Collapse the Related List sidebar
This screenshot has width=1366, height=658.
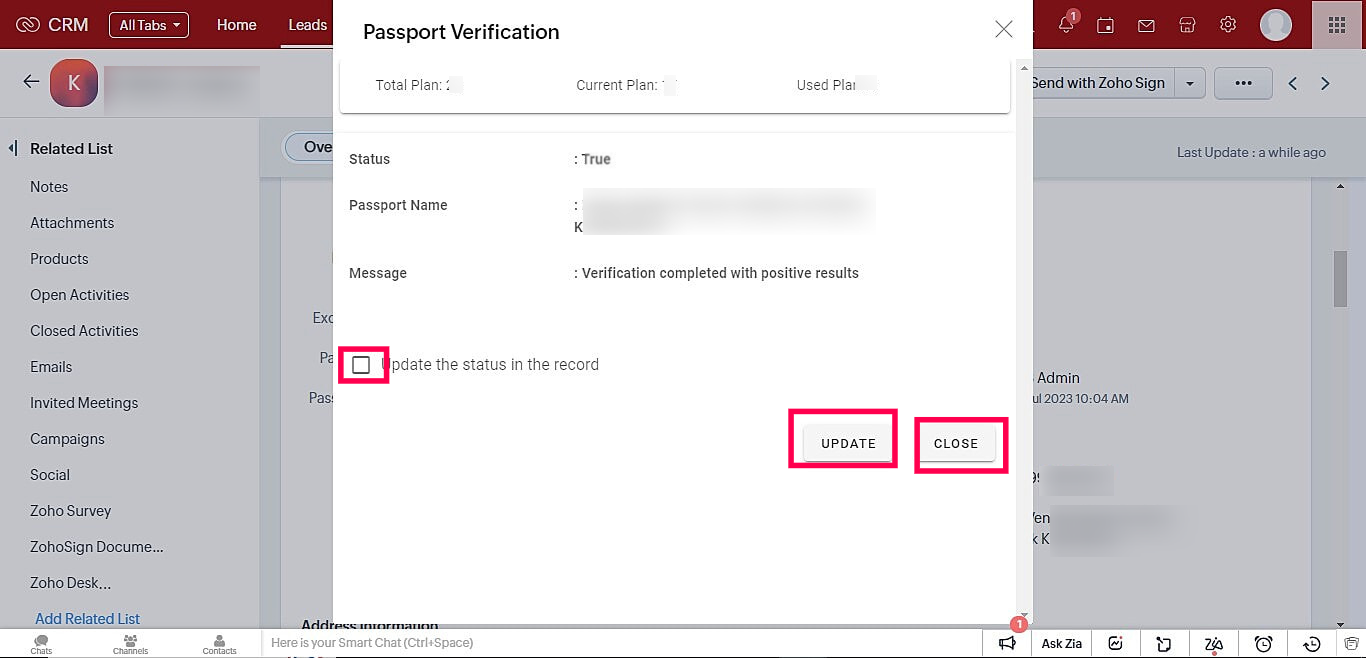13,148
